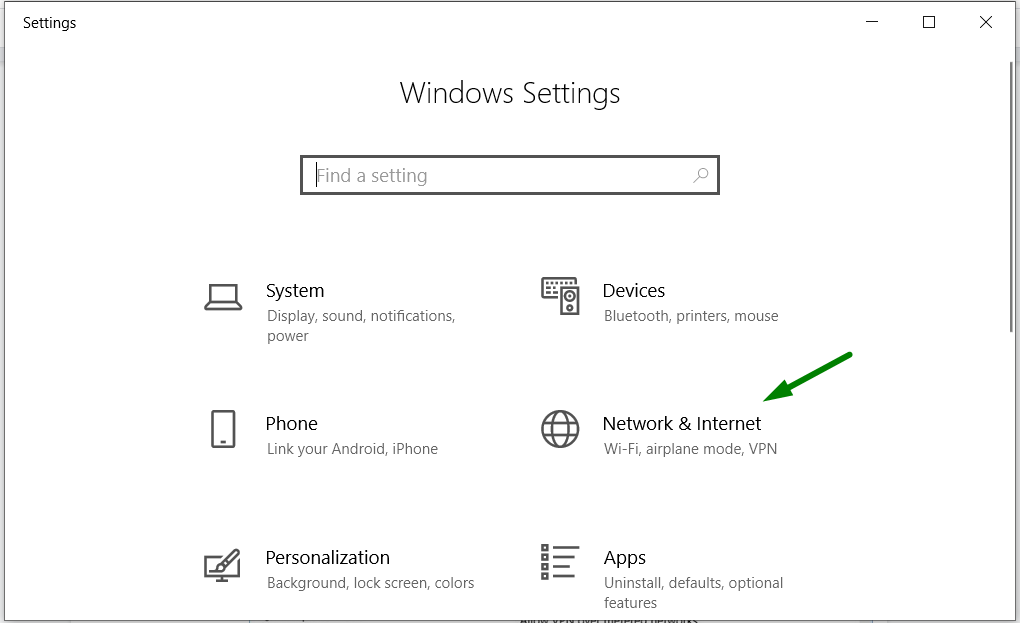This screenshot has width=1020, height=623.
Task: Click "Wi-Fi, airplane mode, VPN" description
Action: 690,449
